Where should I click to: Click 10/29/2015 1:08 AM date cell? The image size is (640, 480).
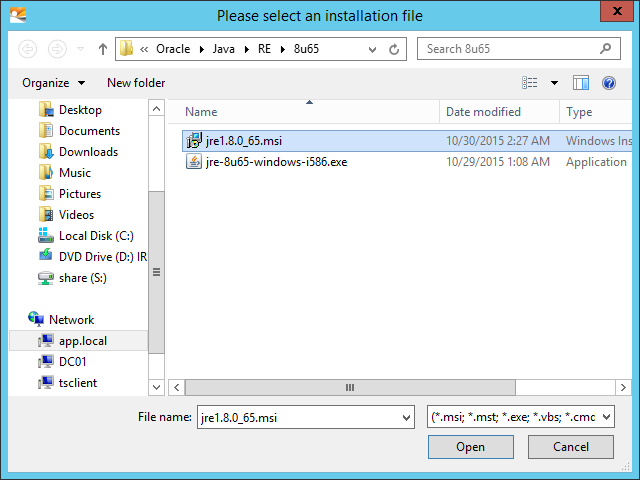click(498, 162)
